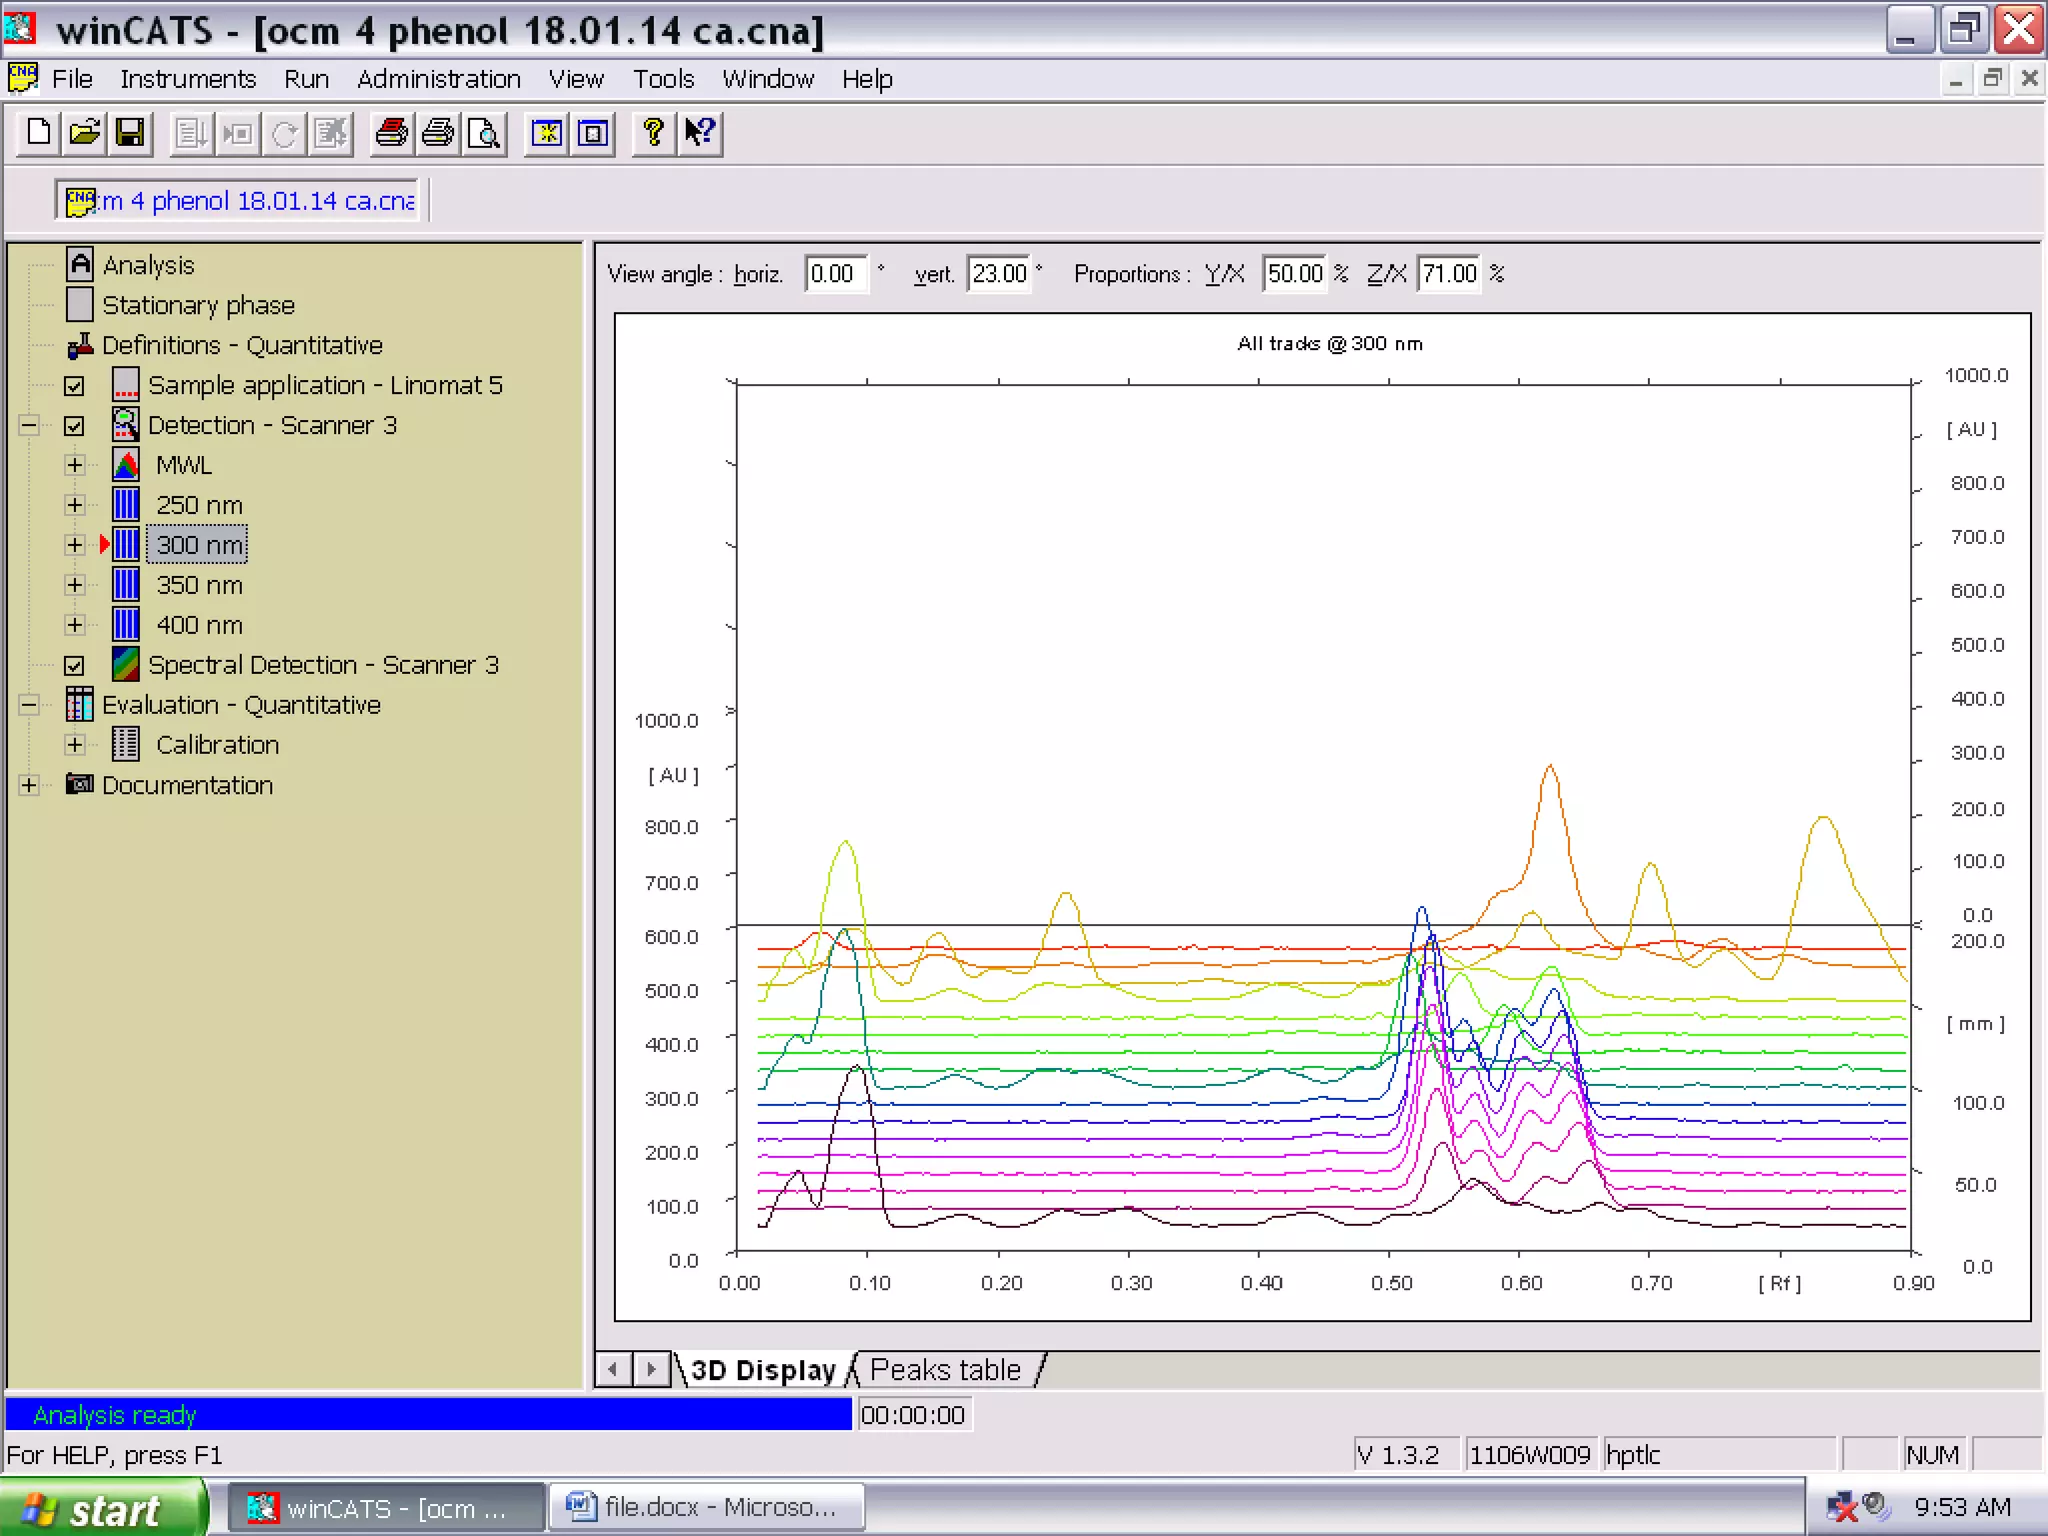Click the right tab scroll arrow button
Image resolution: width=2048 pixels, height=1536 pixels.
pyautogui.click(x=651, y=1369)
